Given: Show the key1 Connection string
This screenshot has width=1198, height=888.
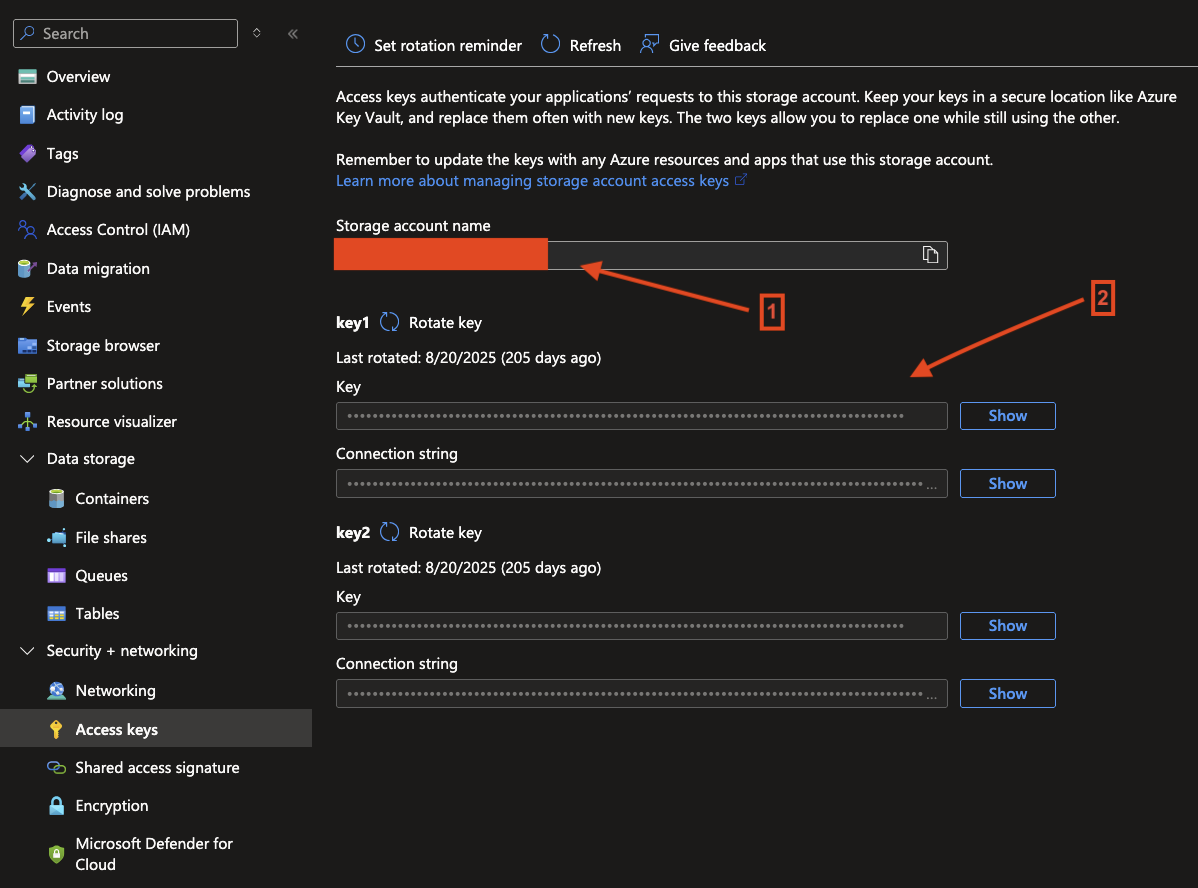Looking at the screenshot, I should point(1007,484).
